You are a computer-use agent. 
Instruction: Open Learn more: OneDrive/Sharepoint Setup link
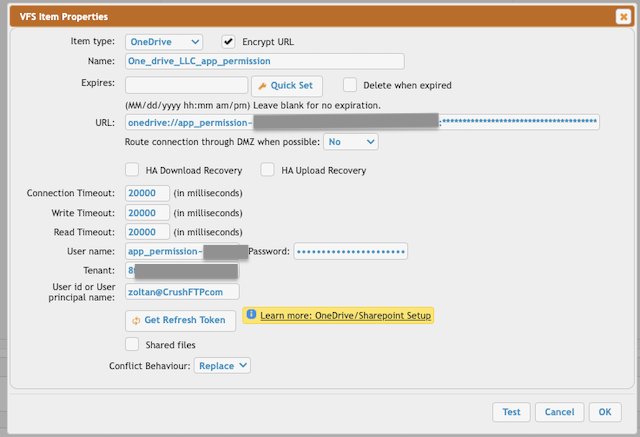[345, 315]
